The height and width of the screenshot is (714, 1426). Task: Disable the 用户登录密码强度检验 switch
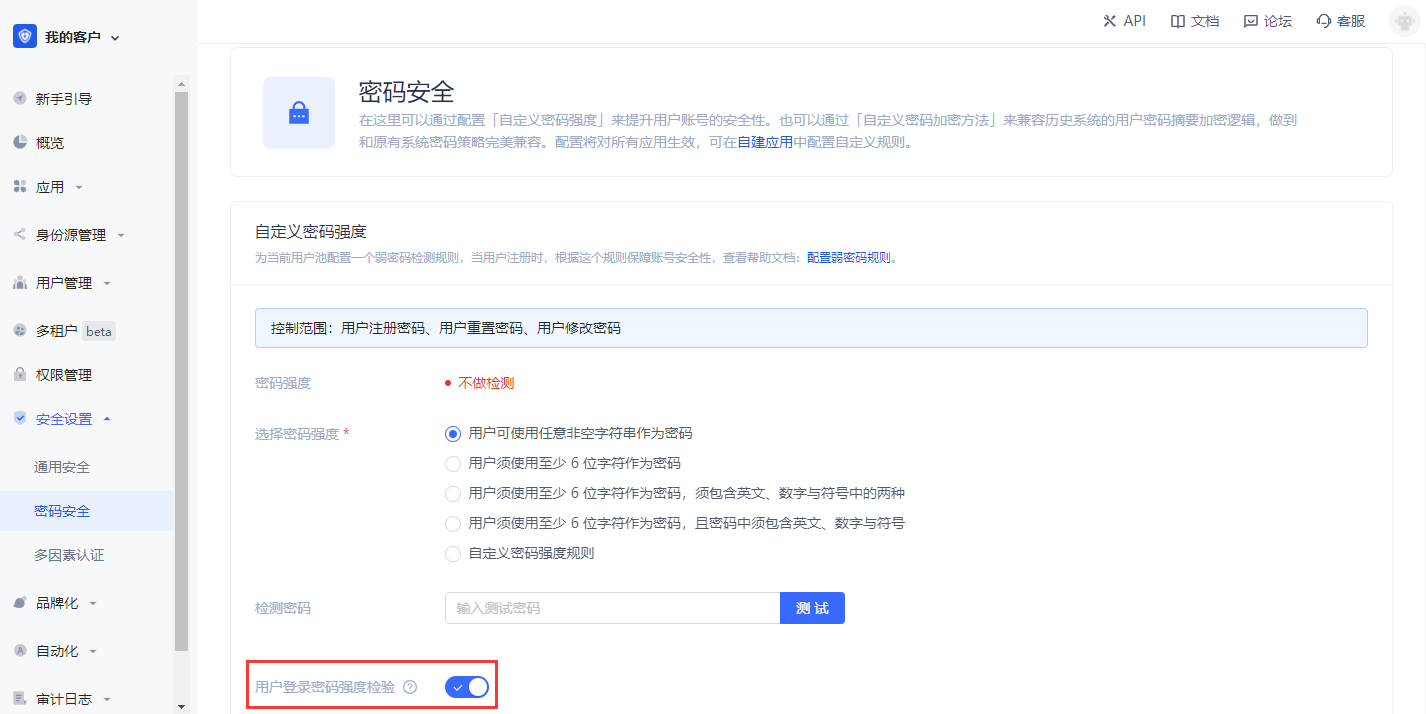point(467,687)
